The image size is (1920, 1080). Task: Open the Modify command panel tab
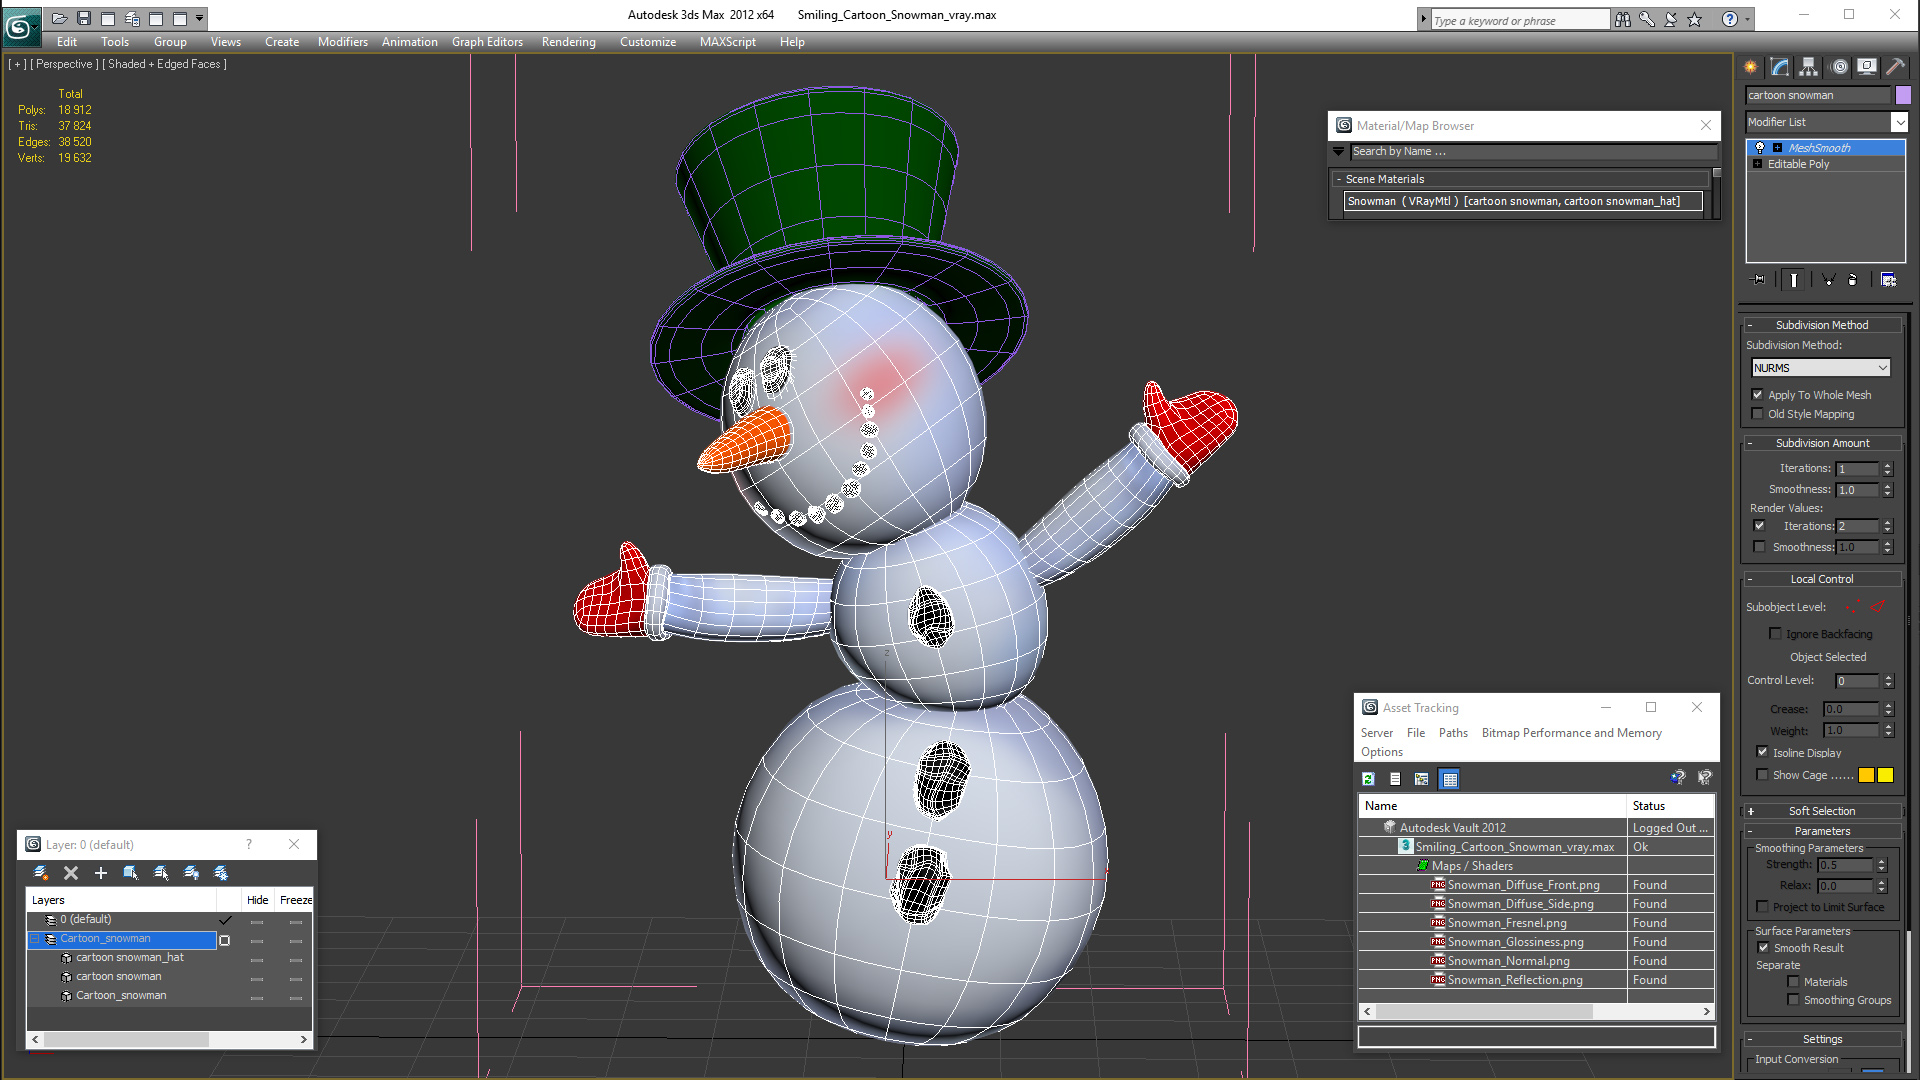[x=1780, y=67]
